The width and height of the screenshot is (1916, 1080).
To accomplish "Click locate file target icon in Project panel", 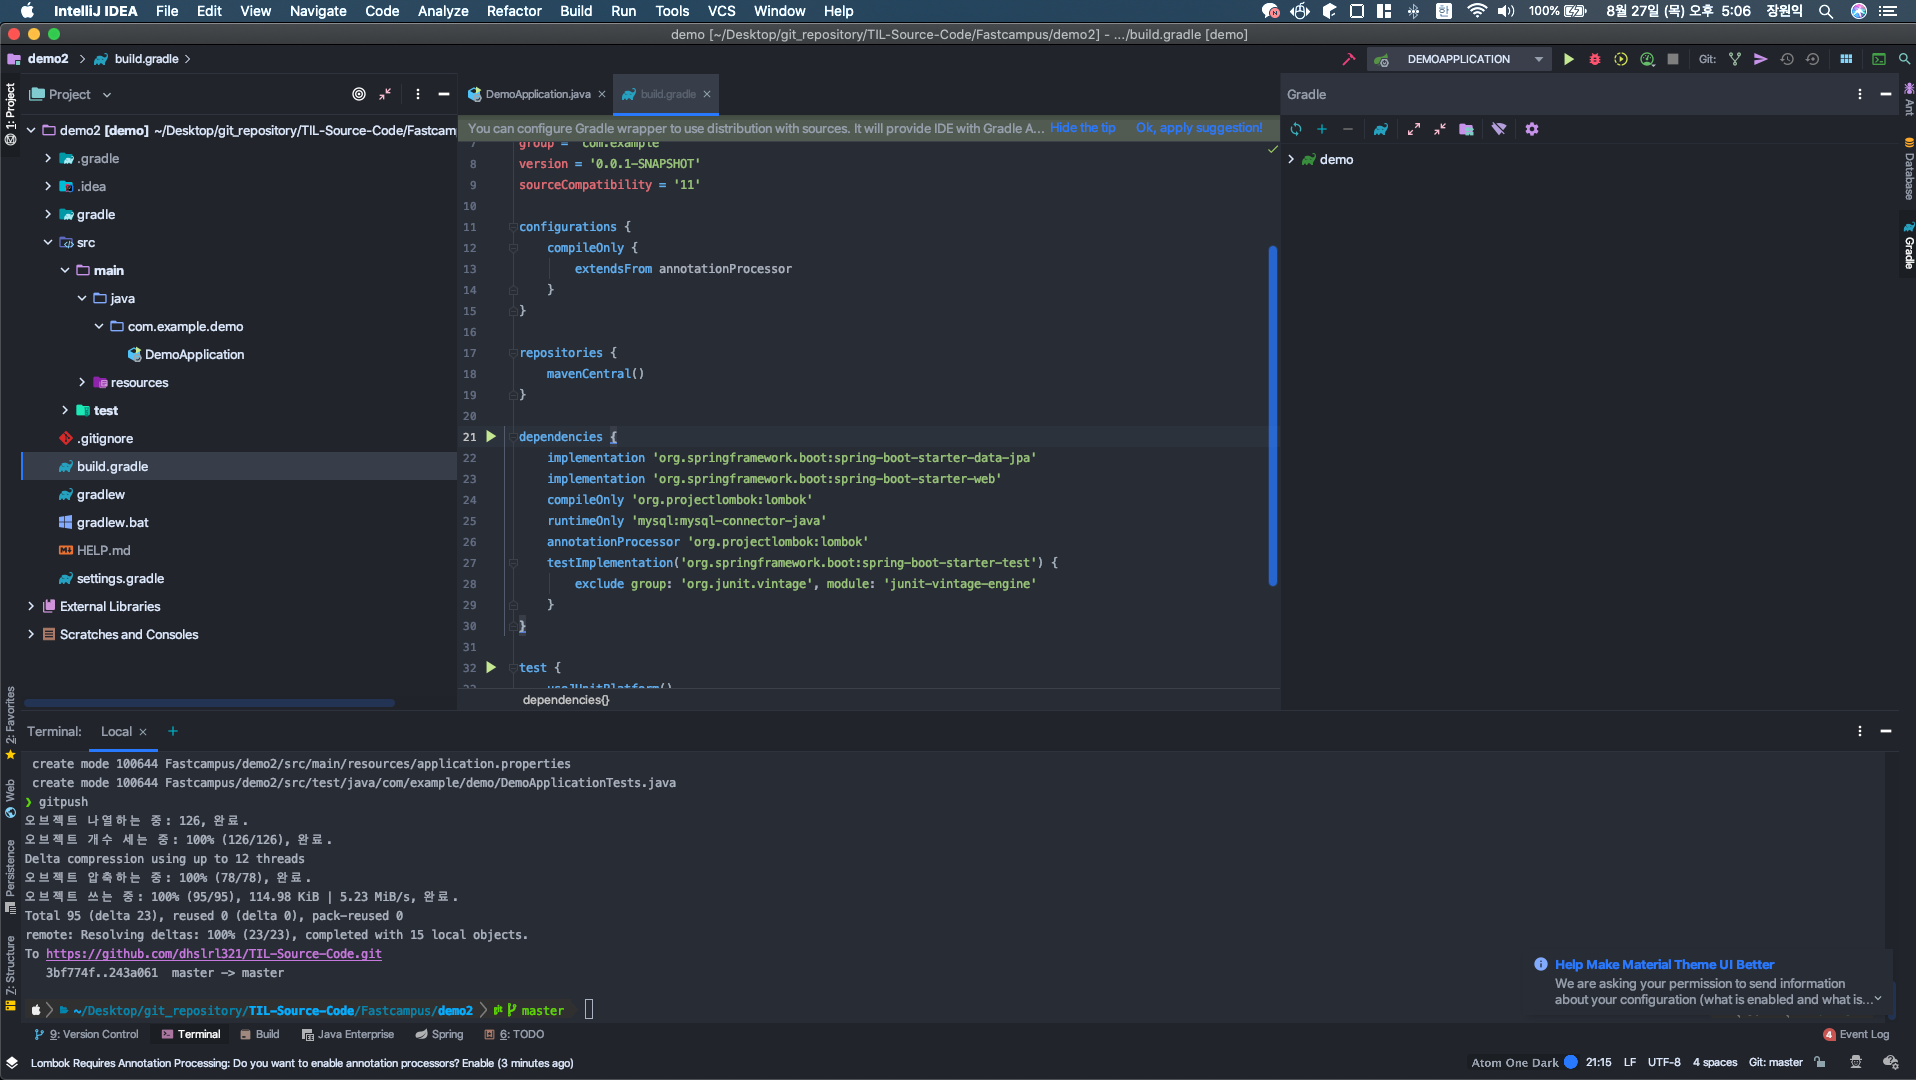I will [359, 94].
